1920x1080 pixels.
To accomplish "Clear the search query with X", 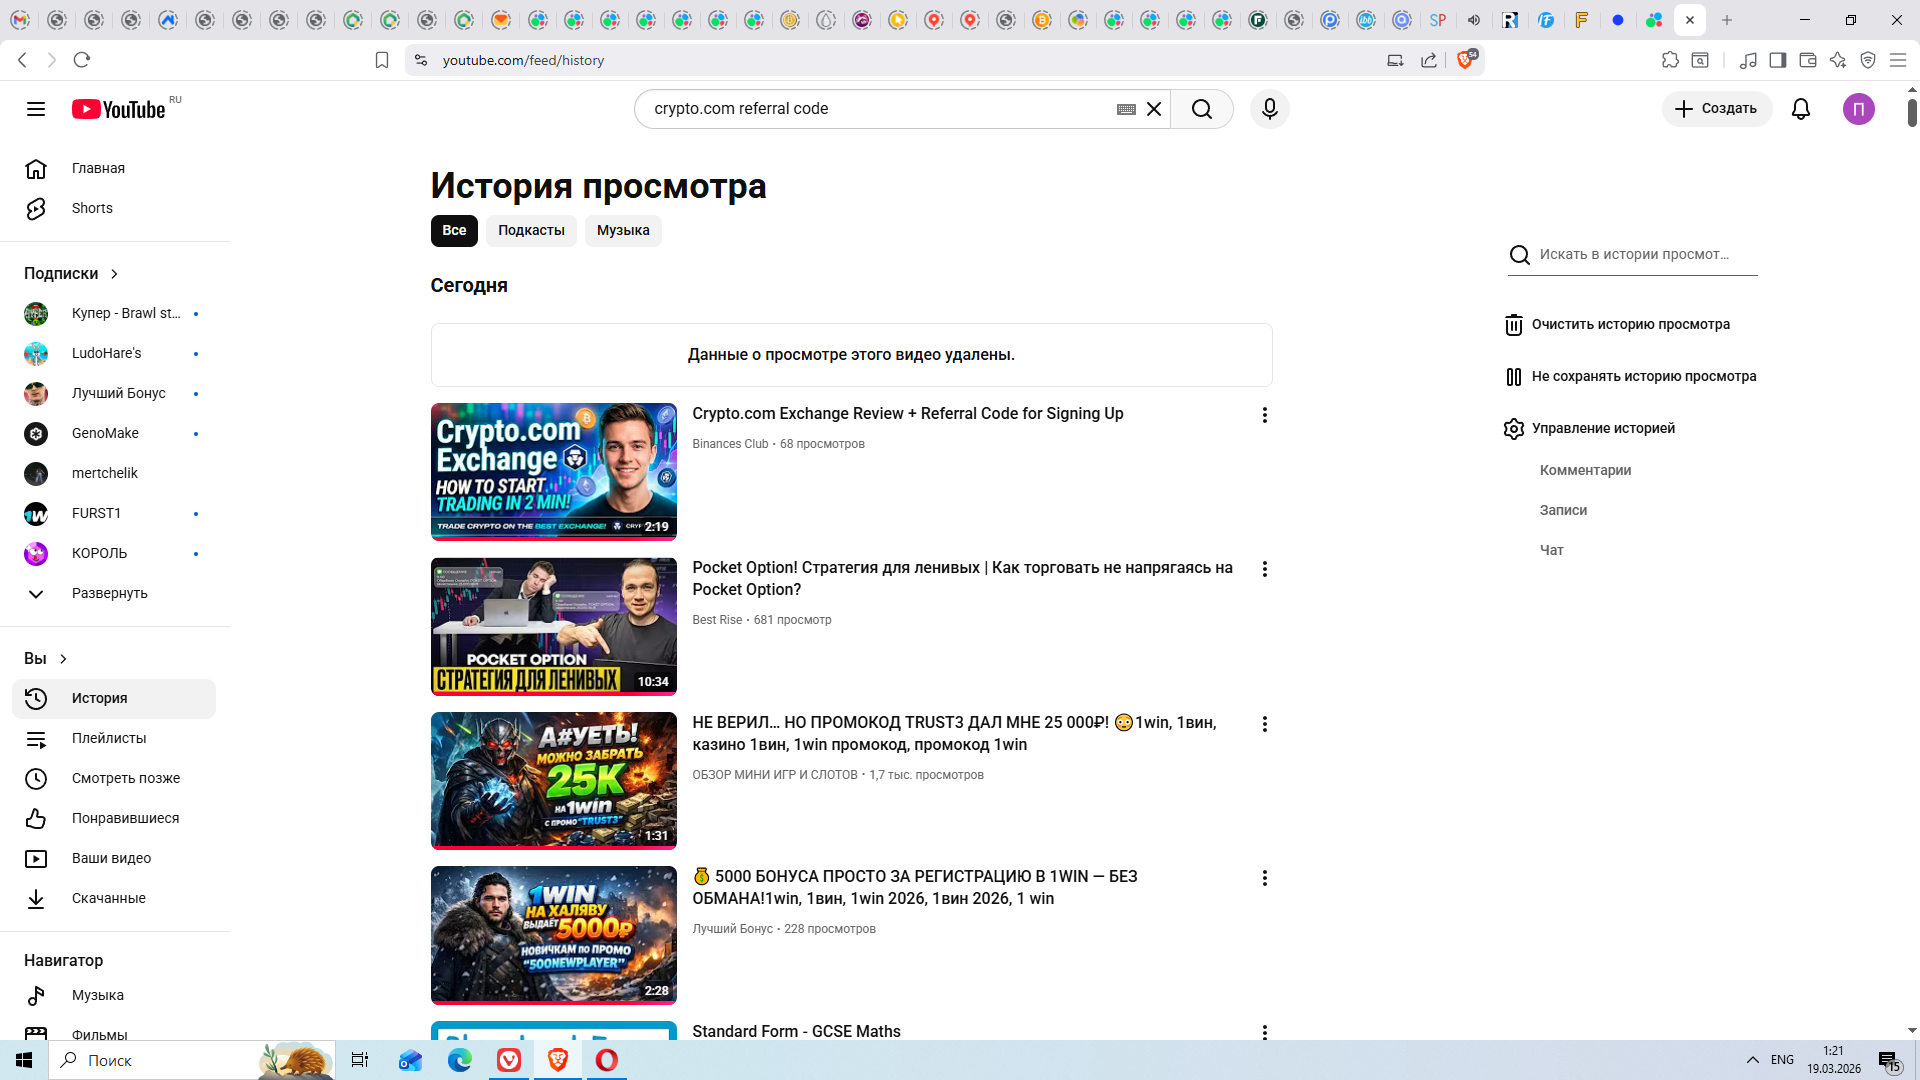I will (1154, 109).
